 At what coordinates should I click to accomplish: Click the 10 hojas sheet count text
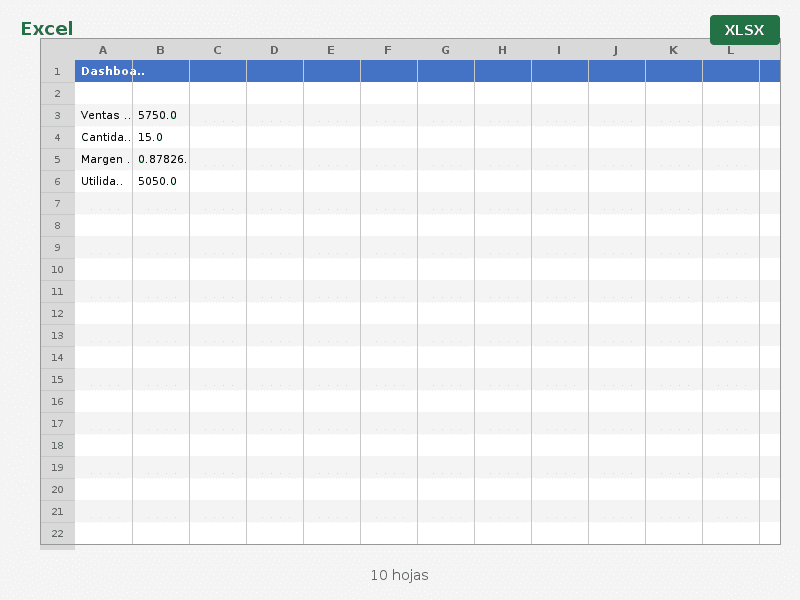click(399, 575)
